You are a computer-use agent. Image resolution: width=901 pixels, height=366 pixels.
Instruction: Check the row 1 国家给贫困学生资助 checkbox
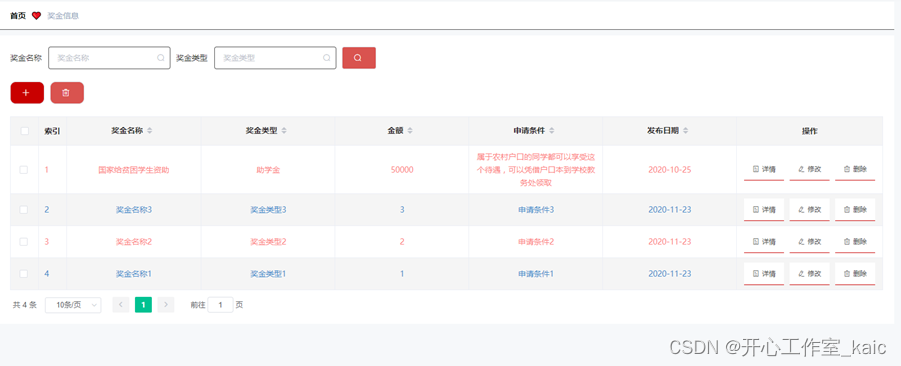24,170
